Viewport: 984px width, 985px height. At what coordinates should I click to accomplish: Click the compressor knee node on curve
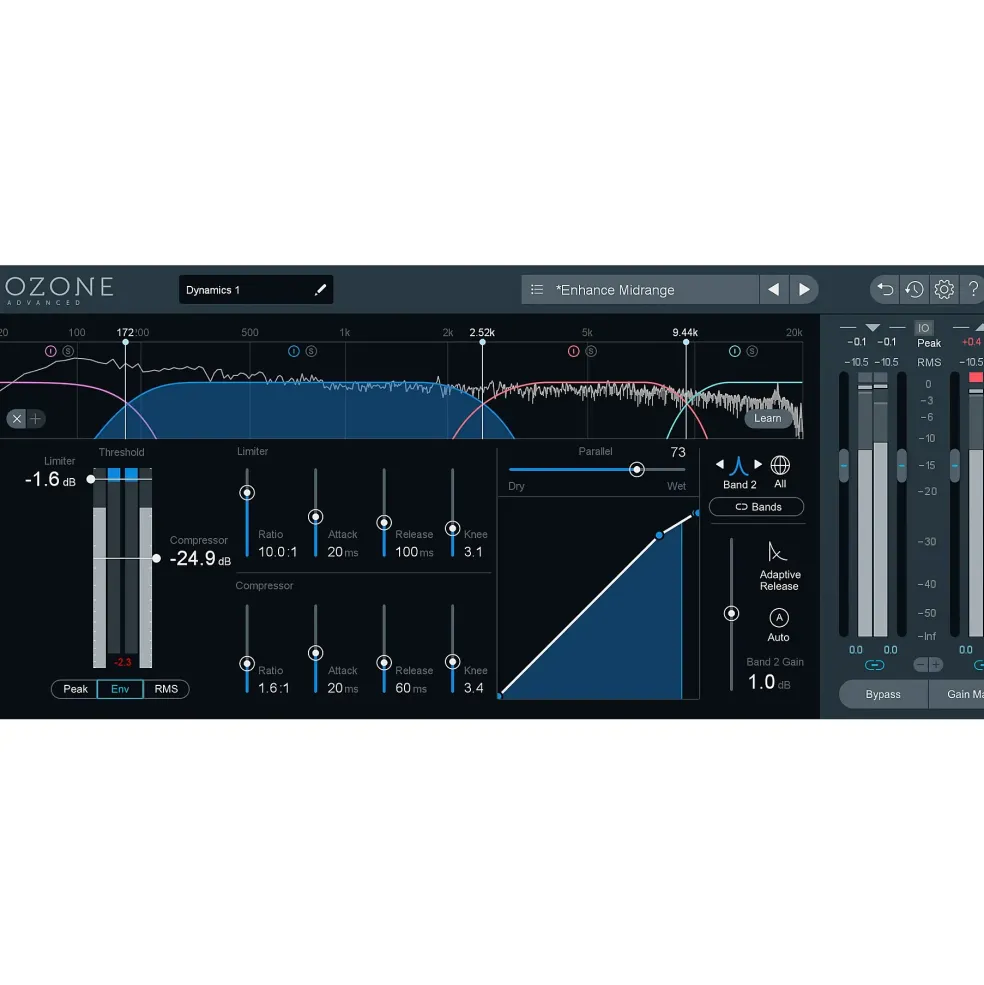(x=659, y=535)
